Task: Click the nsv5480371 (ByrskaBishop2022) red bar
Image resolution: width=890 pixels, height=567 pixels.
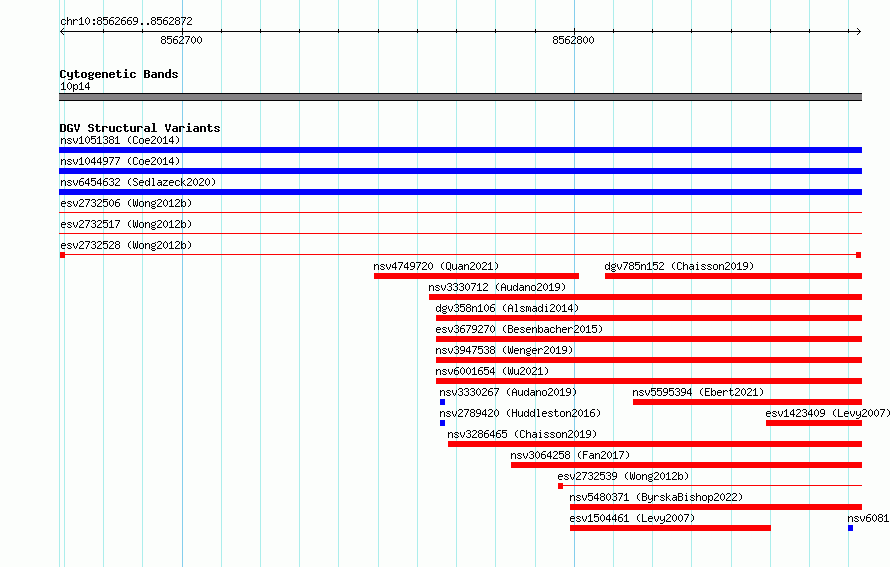Action: click(x=716, y=507)
